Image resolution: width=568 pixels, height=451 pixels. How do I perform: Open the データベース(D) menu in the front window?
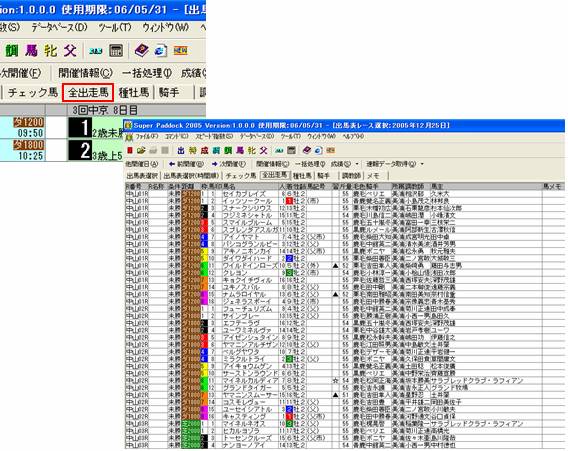(x=257, y=137)
